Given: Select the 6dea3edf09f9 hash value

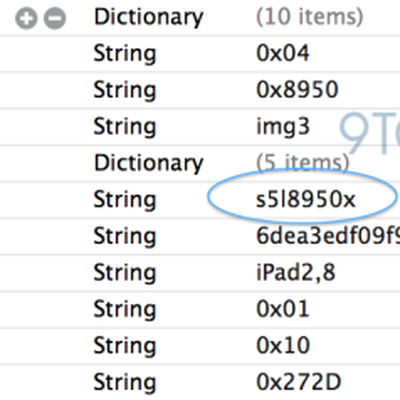Looking at the screenshot, I should [328, 236].
